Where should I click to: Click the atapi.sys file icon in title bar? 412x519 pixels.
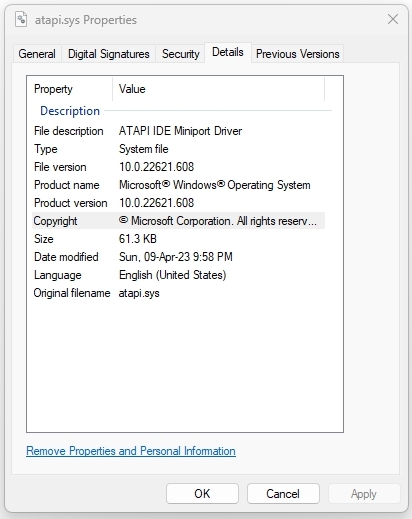(21, 19)
